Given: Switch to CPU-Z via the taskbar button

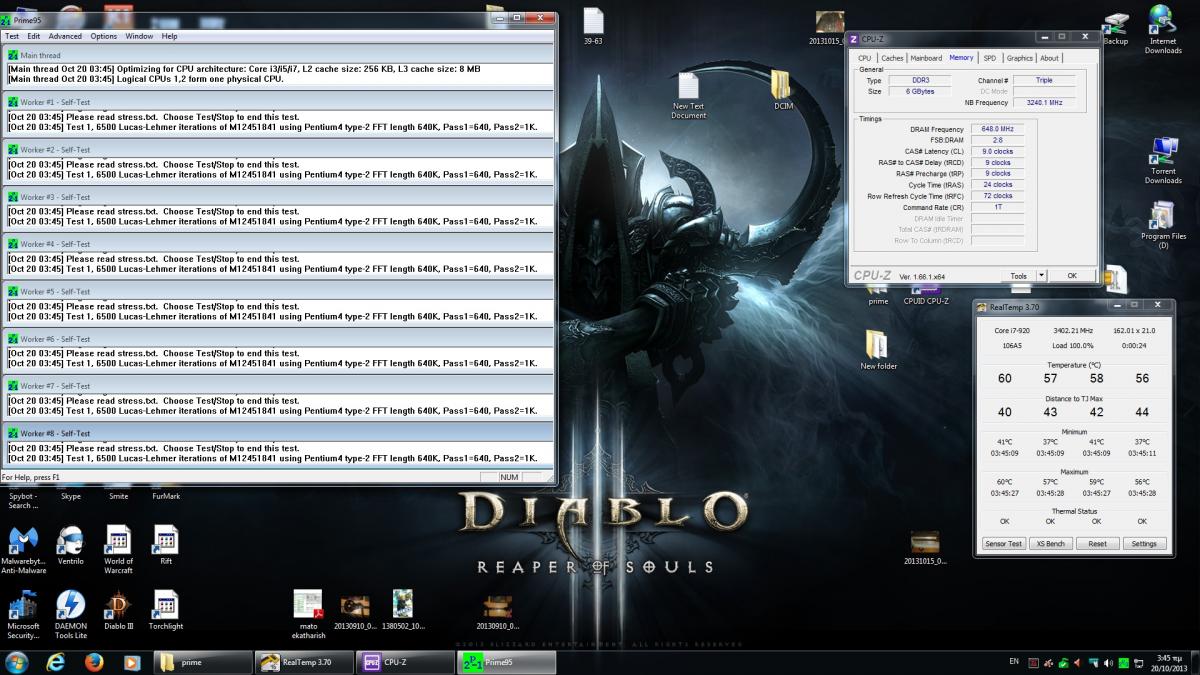Looking at the screenshot, I should tap(405, 662).
